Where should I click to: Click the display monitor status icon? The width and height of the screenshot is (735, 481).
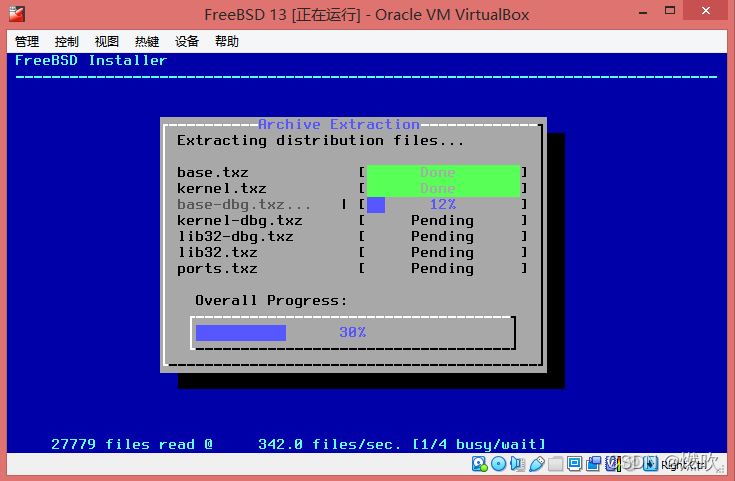[x=574, y=464]
